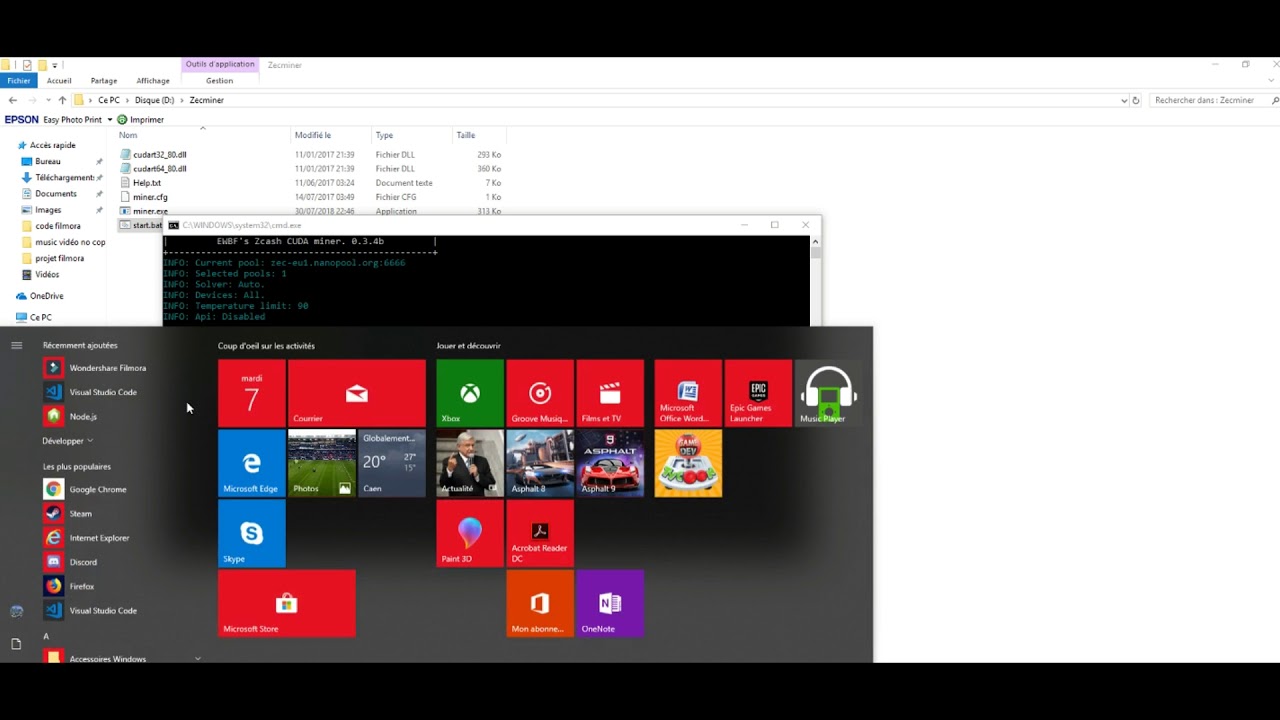Open Firefox from the Start list
The image size is (1280, 720).
pos(69,586)
